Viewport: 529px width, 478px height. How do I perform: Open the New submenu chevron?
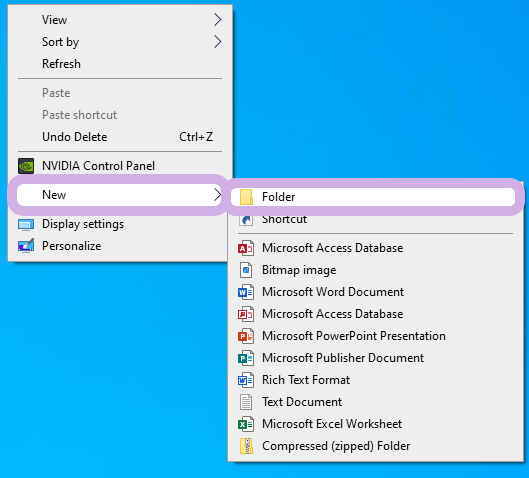pyautogui.click(x=218, y=195)
